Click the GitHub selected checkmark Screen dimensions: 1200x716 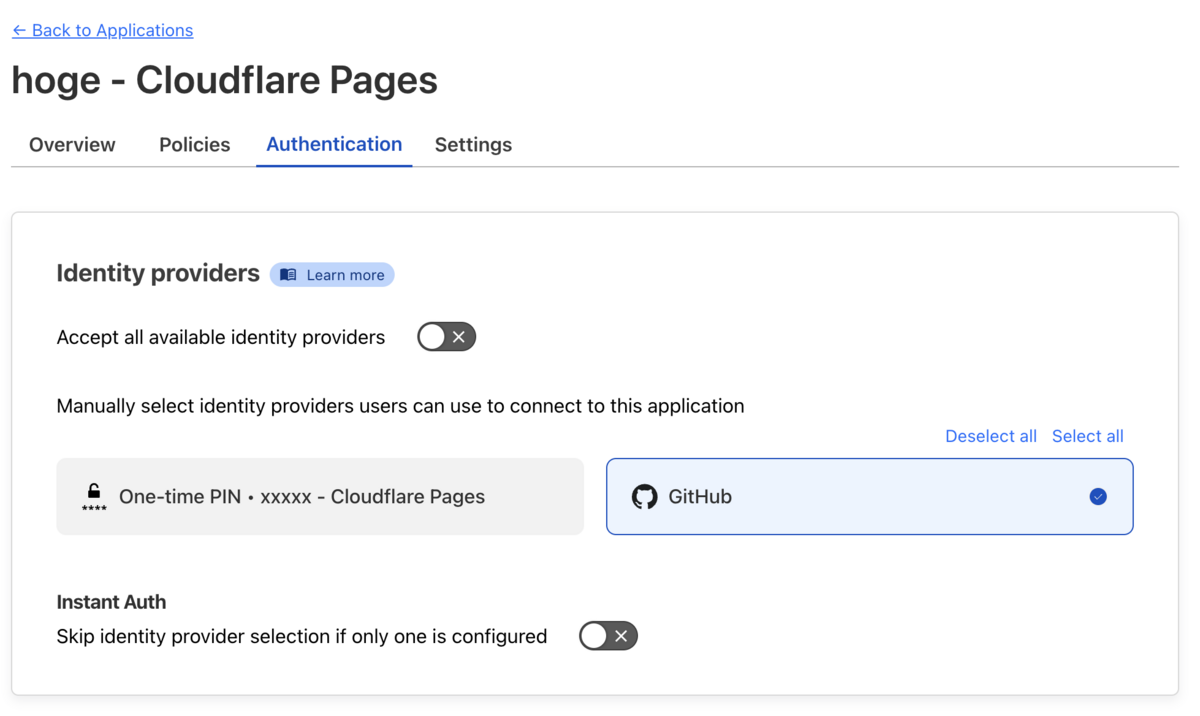(x=1098, y=497)
